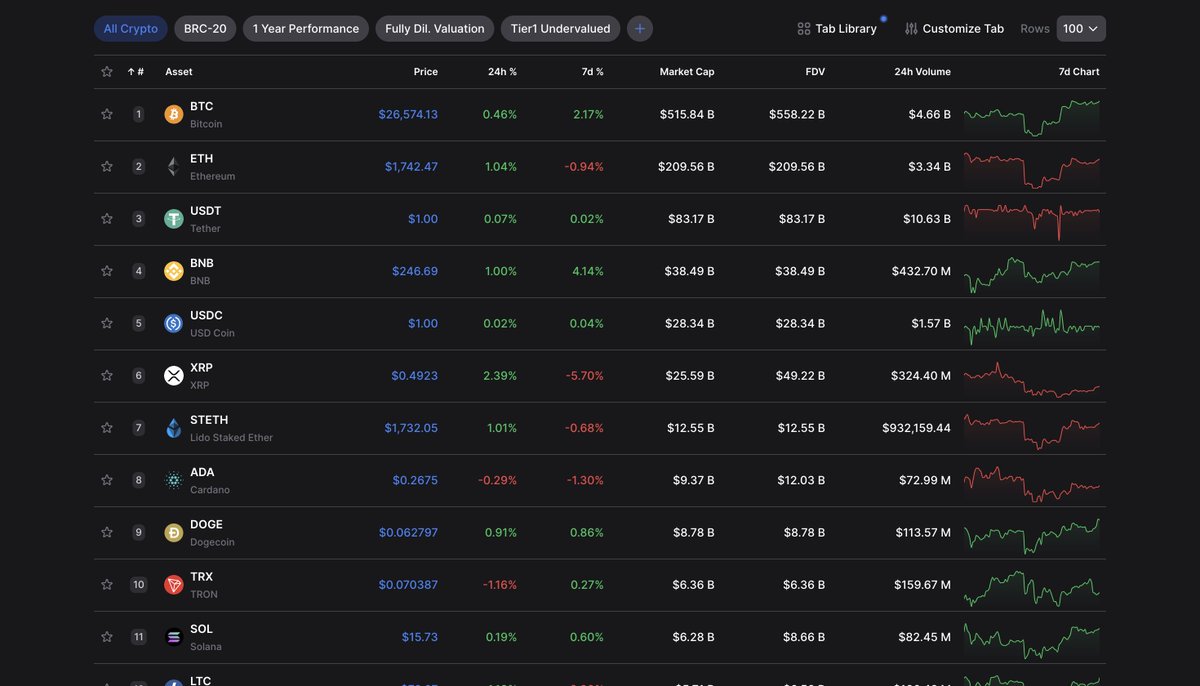This screenshot has height=686, width=1200.
Task: Click the Cardano logo icon
Action: (174, 480)
